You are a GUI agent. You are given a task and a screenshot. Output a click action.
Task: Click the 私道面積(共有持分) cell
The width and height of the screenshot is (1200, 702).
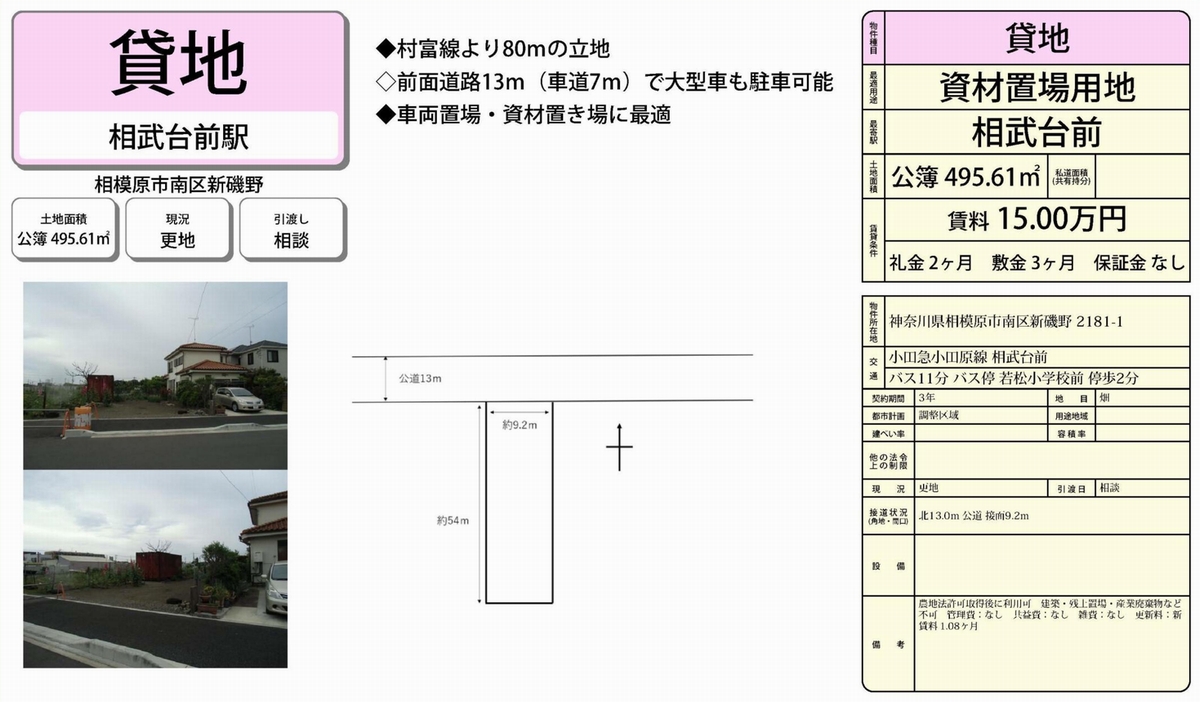[x=1071, y=178]
